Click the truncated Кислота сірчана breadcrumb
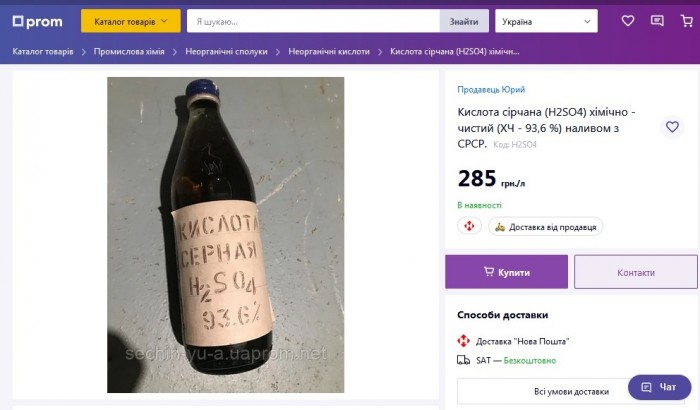The width and height of the screenshot is (700, 410). (454, 51)
